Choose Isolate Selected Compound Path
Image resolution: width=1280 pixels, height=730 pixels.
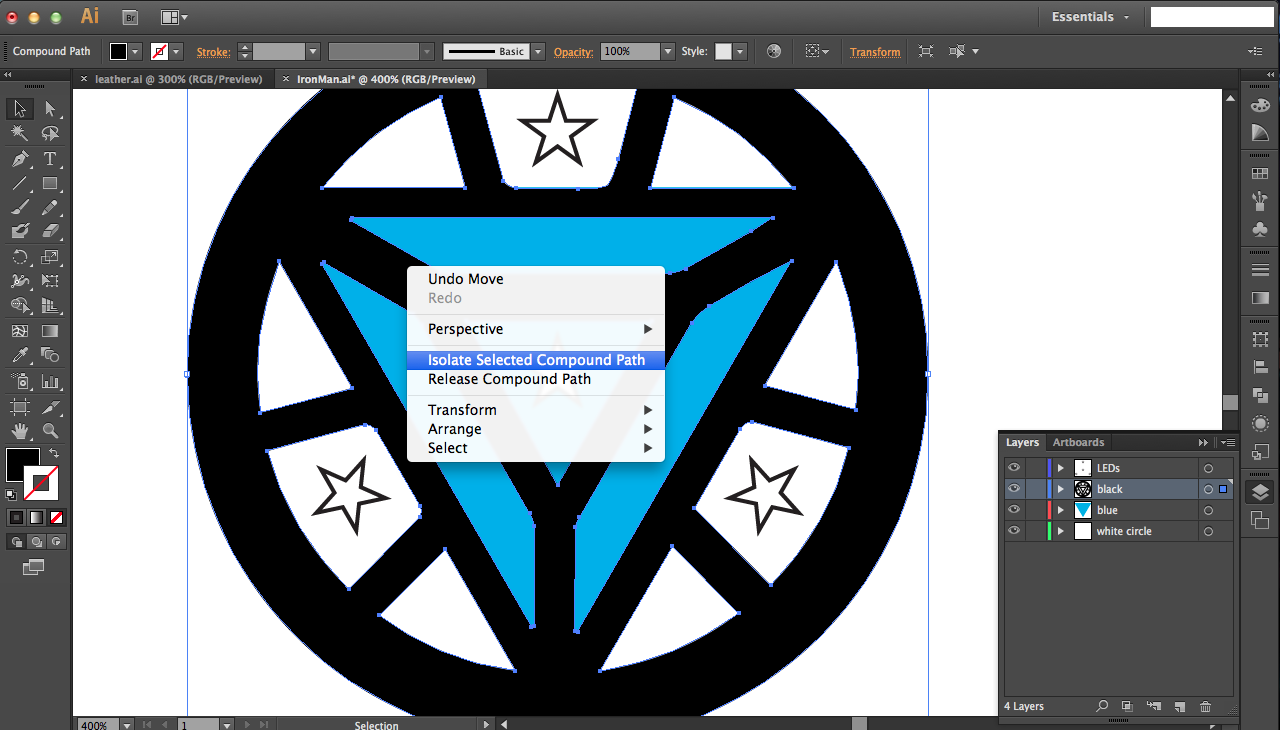coord(536,360)
